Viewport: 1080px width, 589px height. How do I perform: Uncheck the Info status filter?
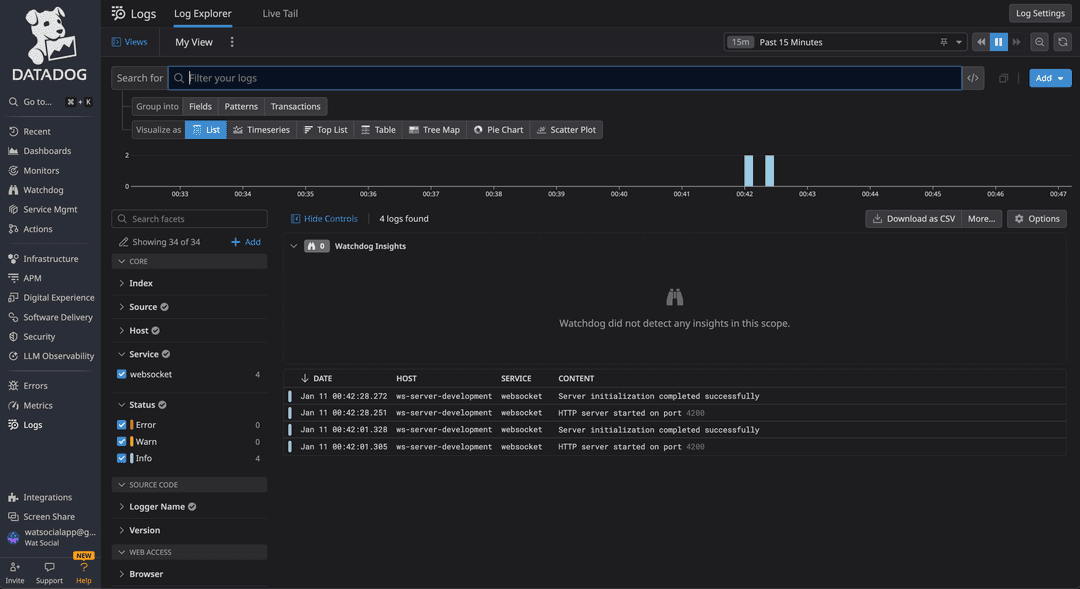click(x=122, y=458)
